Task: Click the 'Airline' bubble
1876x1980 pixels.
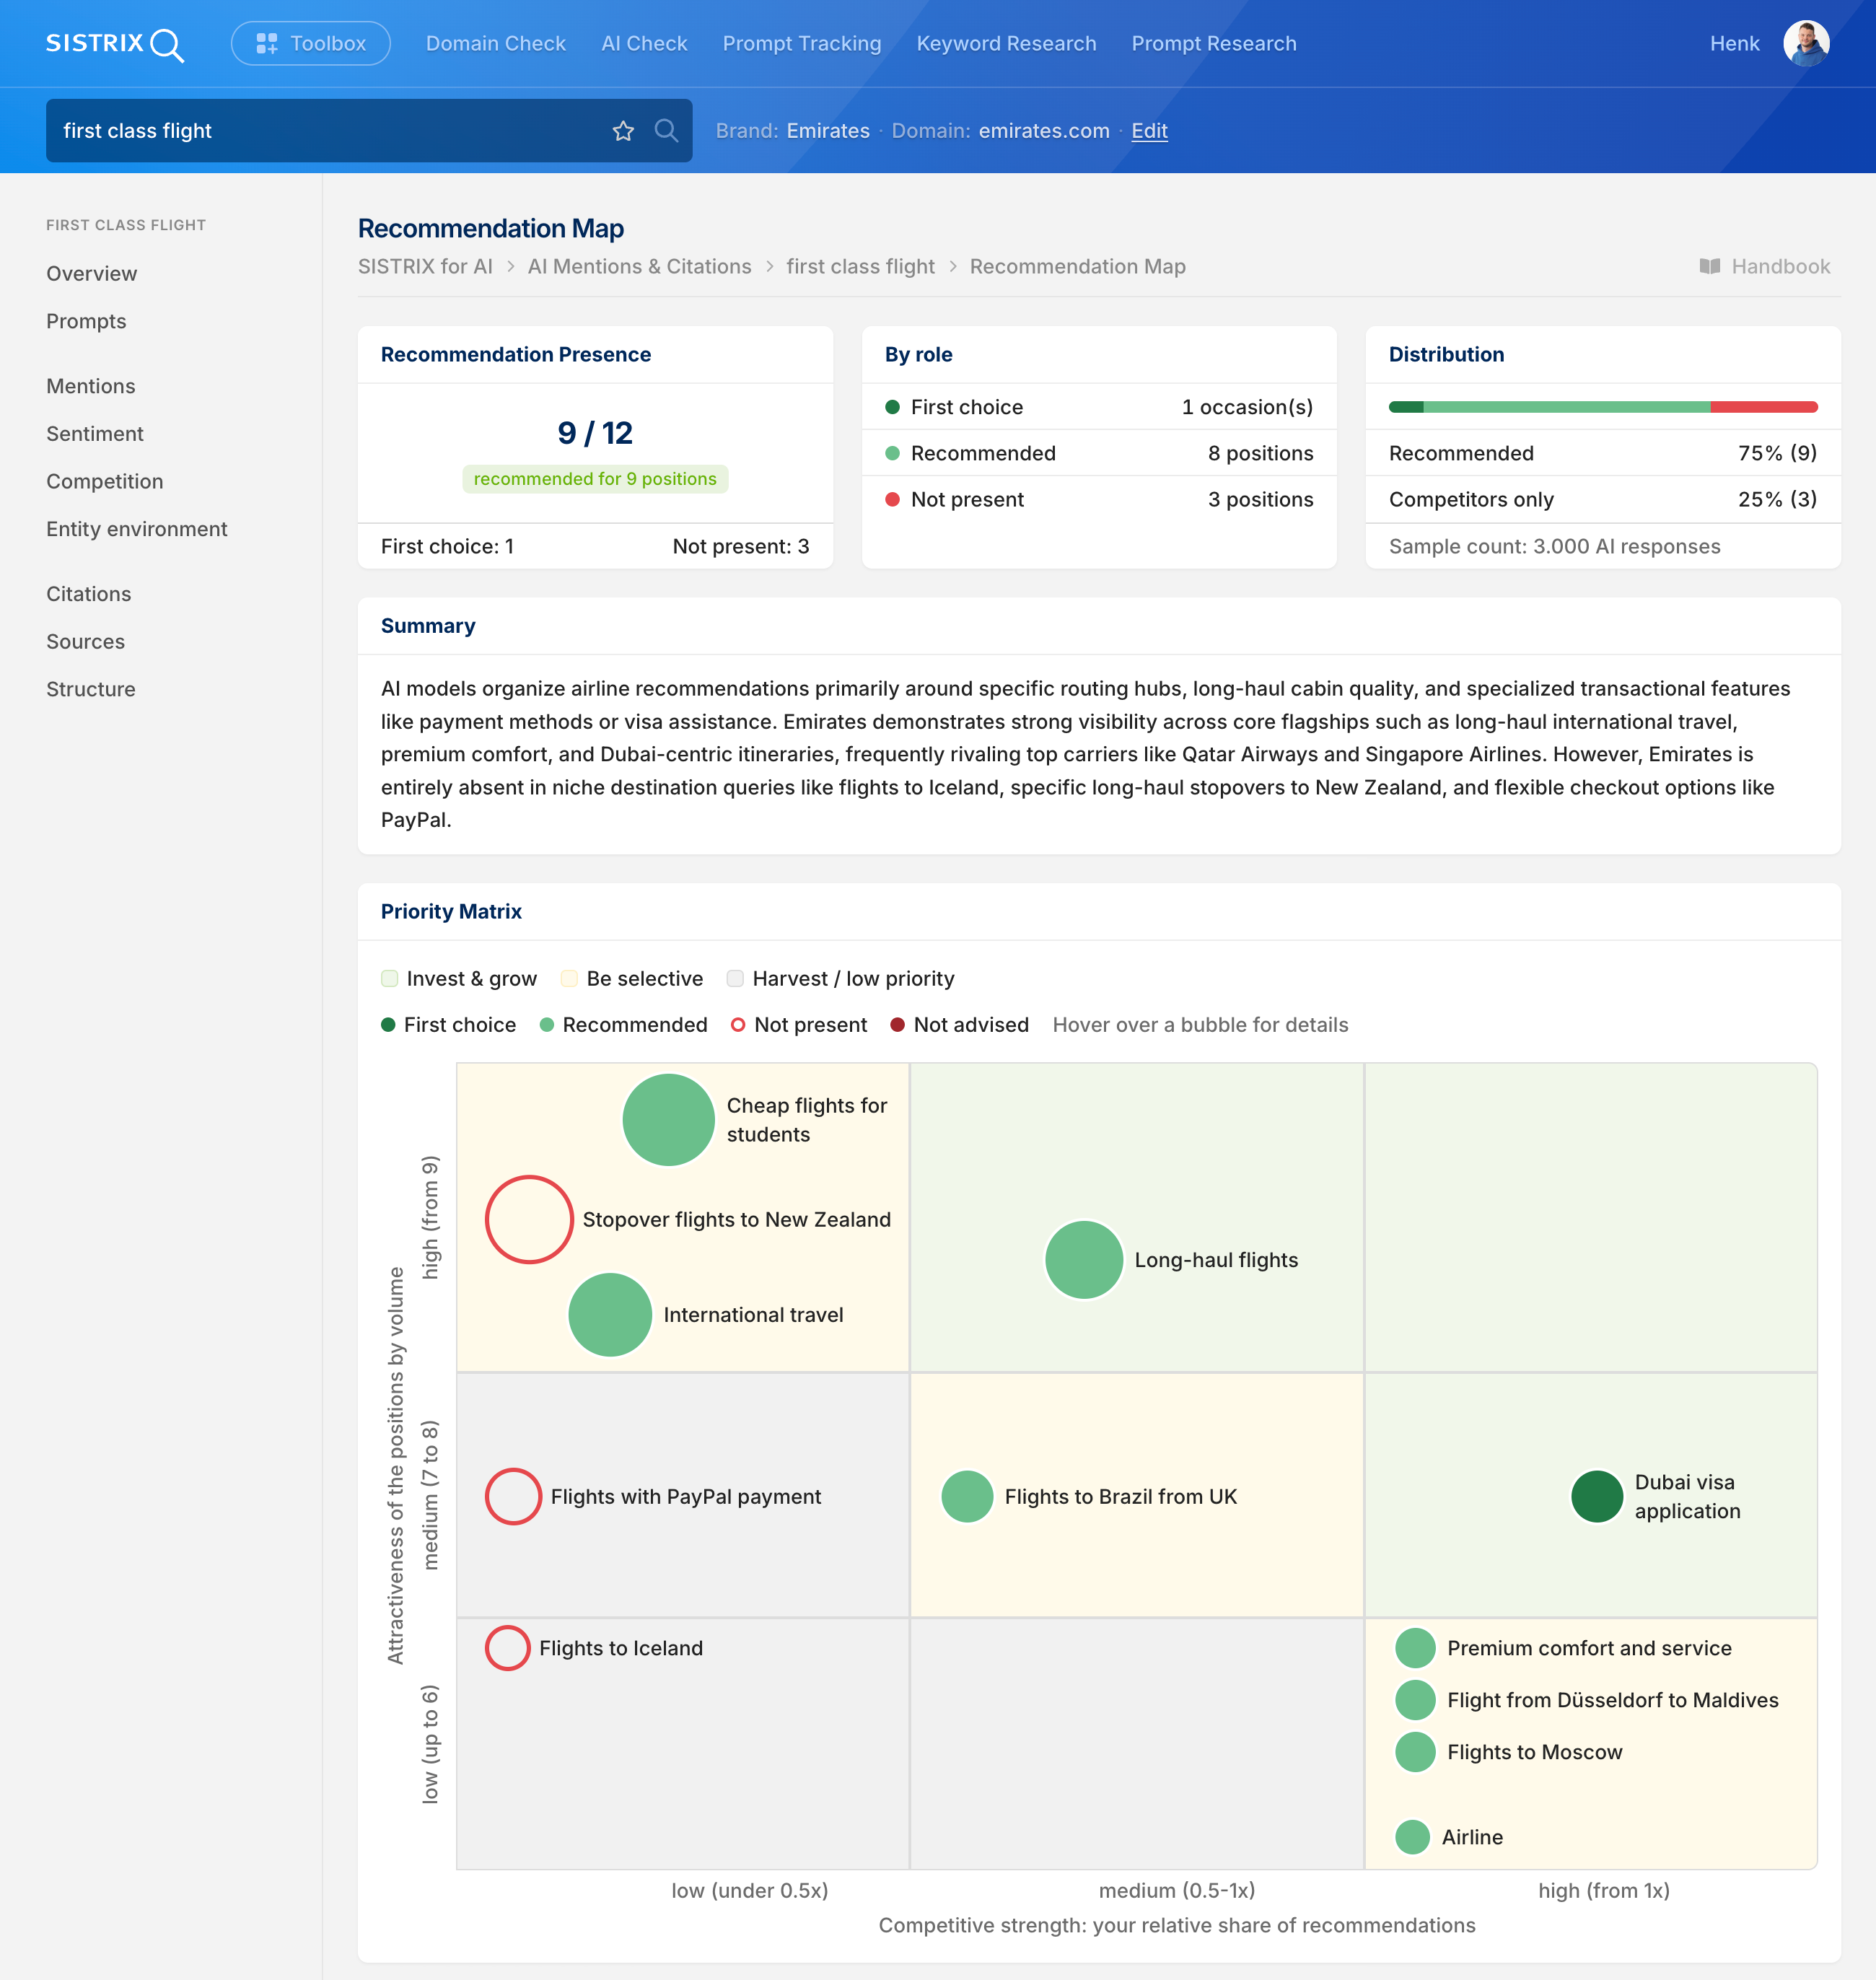Action: click(x=1413, y=1837)
